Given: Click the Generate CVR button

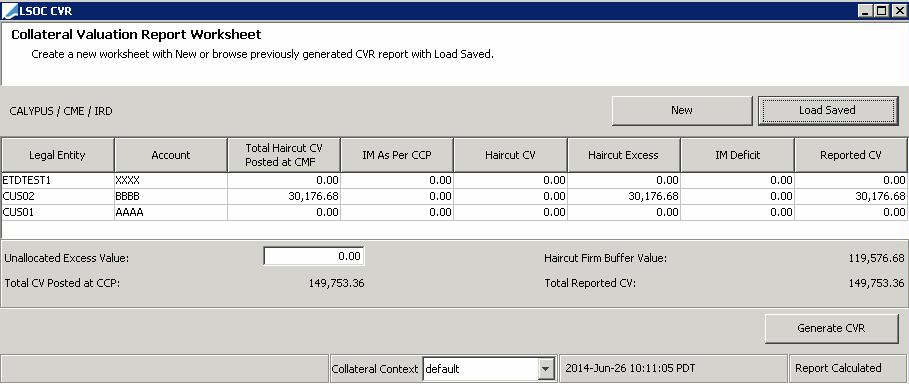Looking at the screenshot, I should coord(831,328).
